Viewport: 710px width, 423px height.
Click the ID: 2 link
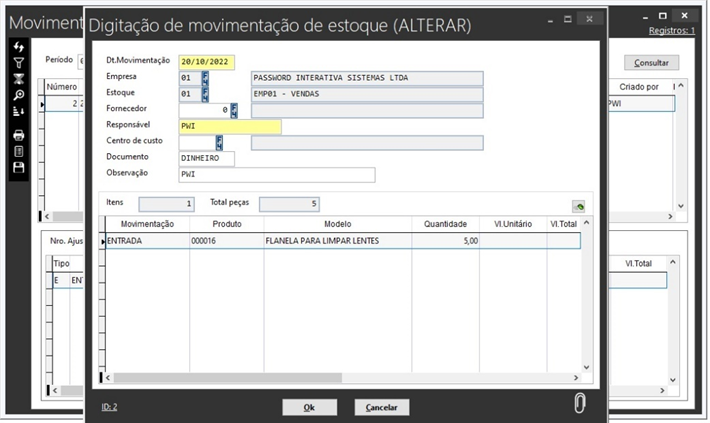(110, 407)
